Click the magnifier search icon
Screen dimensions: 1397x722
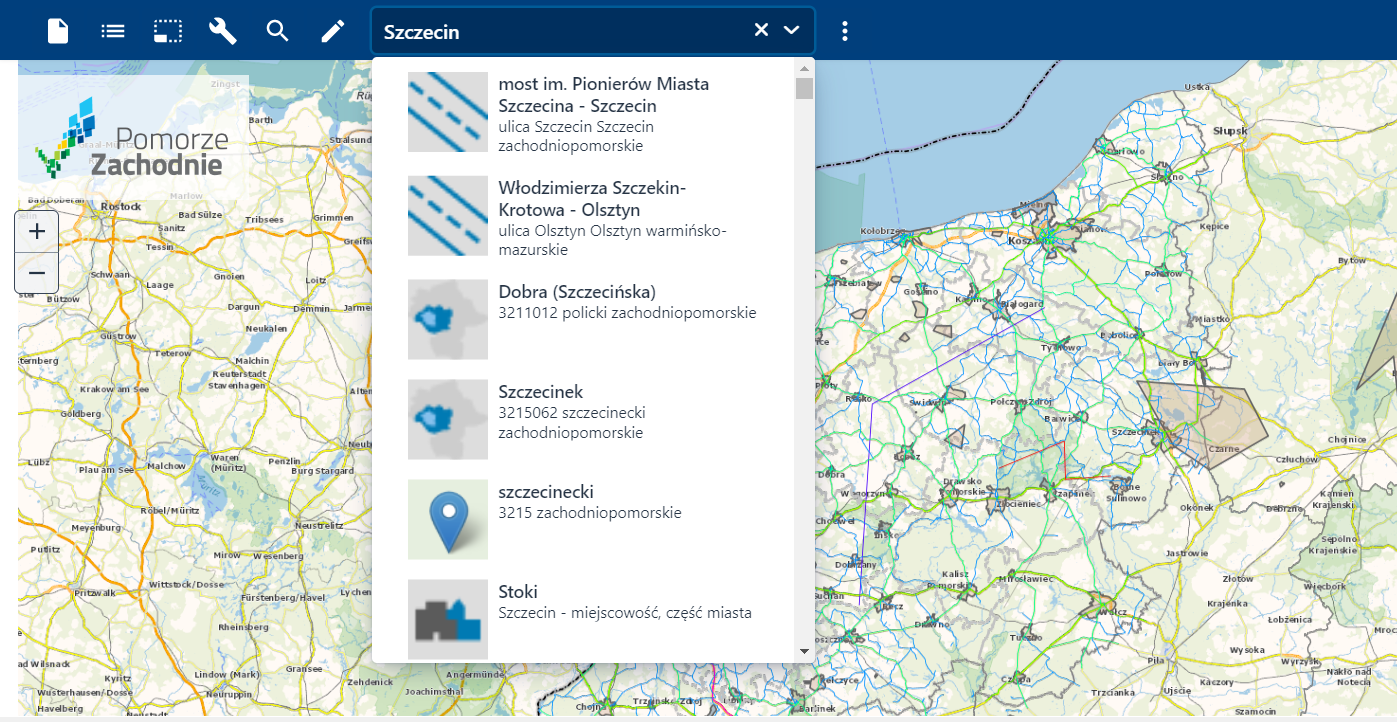pos(277,31)
